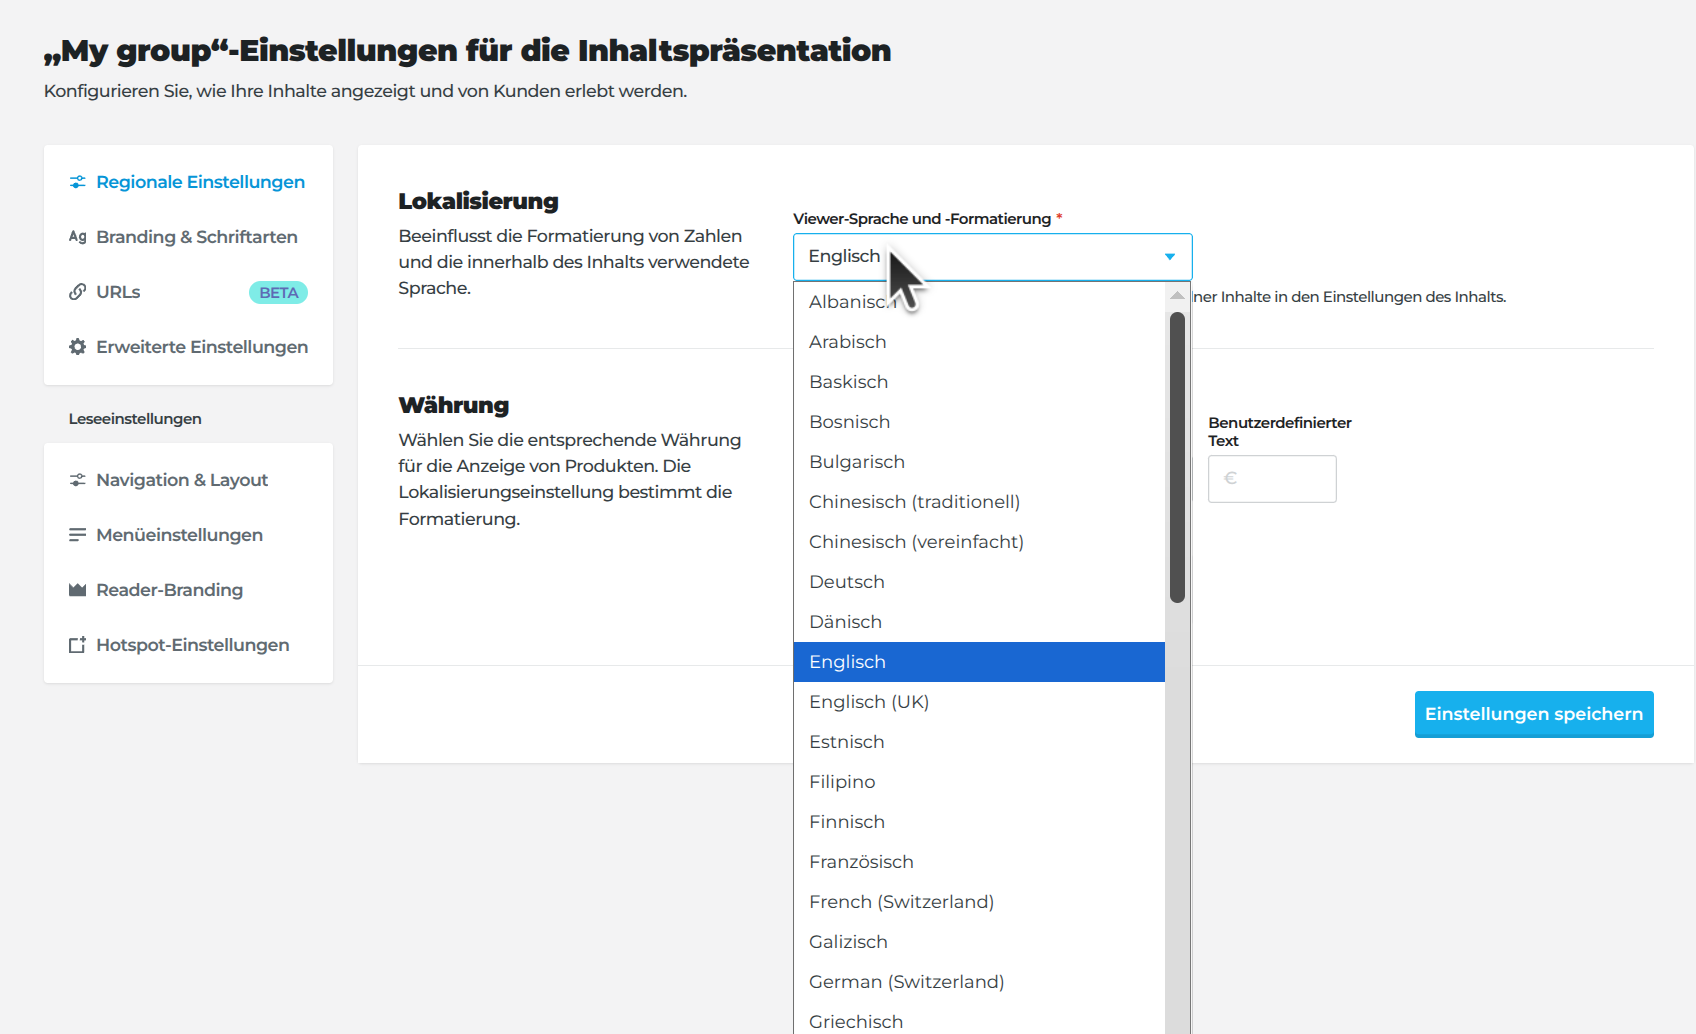Collapse the Viewer-Sprache dropdown via its arrow
Image resolution: width=1696 pixels, height=1034 pixels.
(1169, 257)
